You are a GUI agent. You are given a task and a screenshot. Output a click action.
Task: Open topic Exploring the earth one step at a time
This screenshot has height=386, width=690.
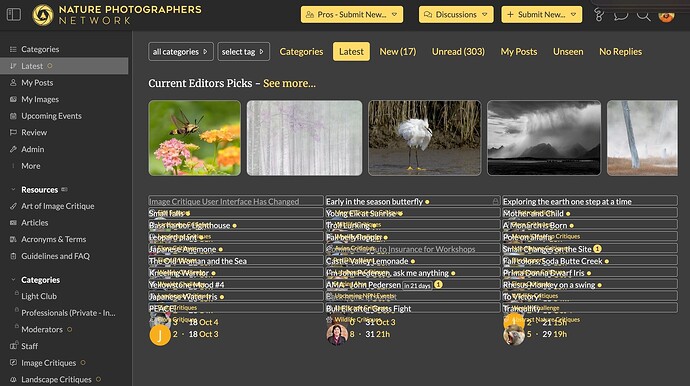coord(567,201)
